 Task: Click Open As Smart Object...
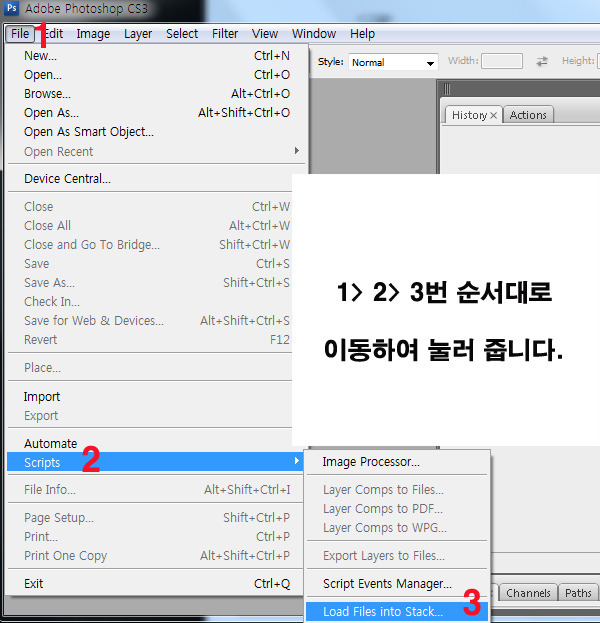click(x=157, y=132)
